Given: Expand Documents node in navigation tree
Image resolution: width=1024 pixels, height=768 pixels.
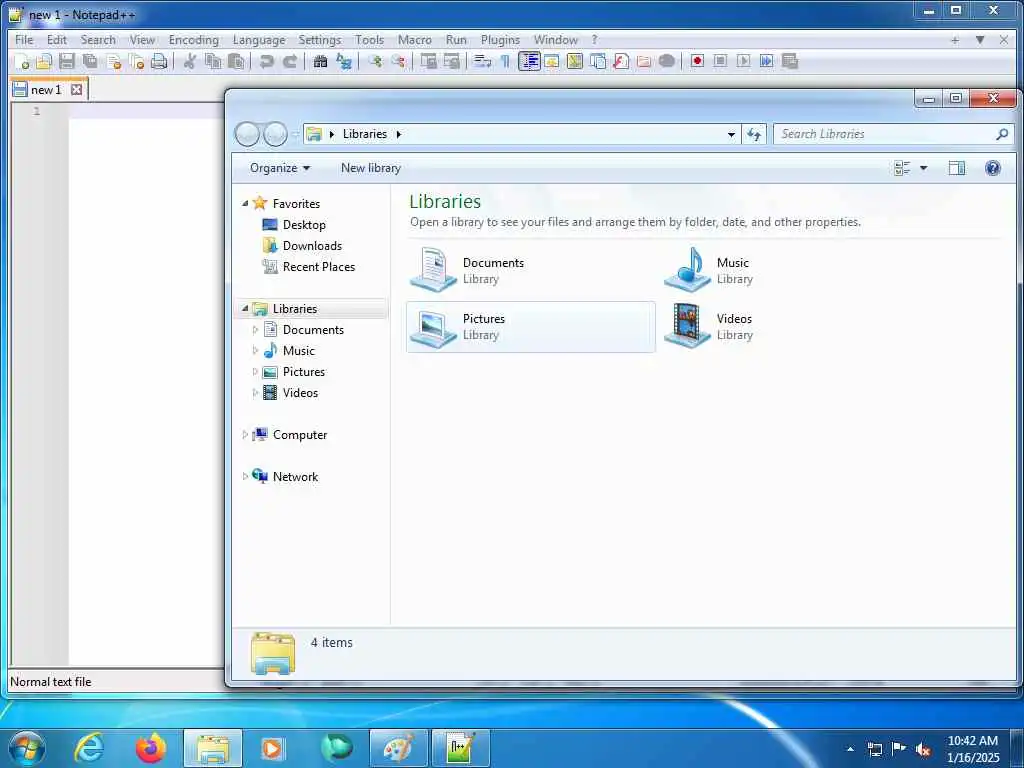Looking at the screenshot, I should pos(255,330).
